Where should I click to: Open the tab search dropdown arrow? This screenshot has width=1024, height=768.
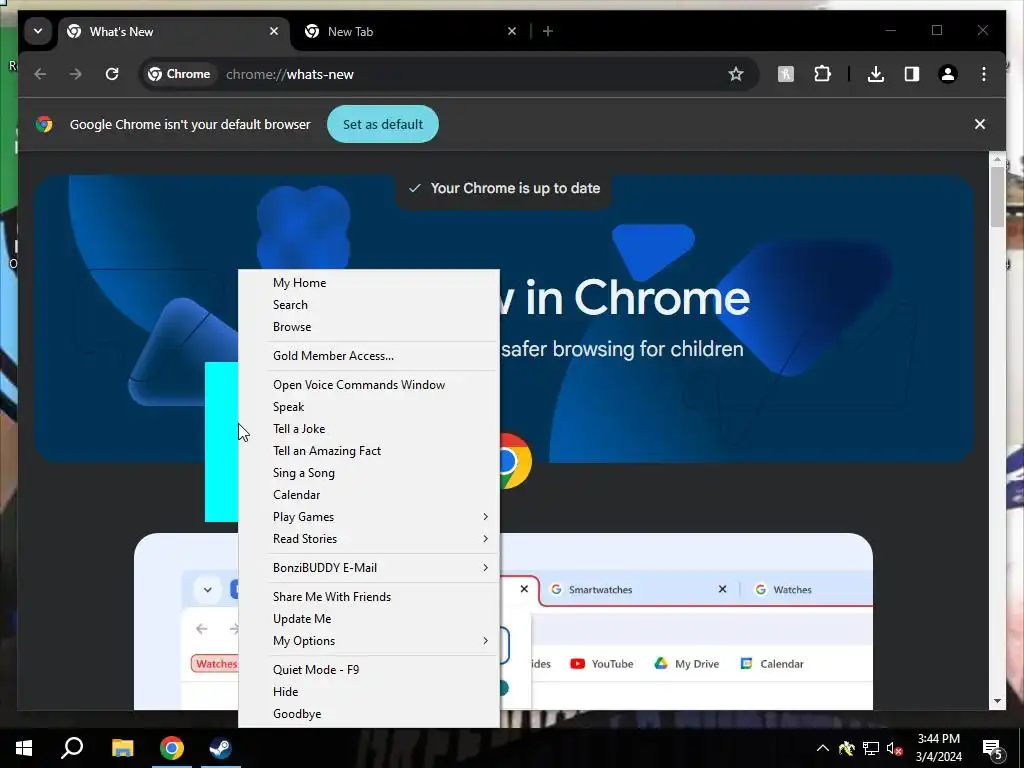point(38,31)
